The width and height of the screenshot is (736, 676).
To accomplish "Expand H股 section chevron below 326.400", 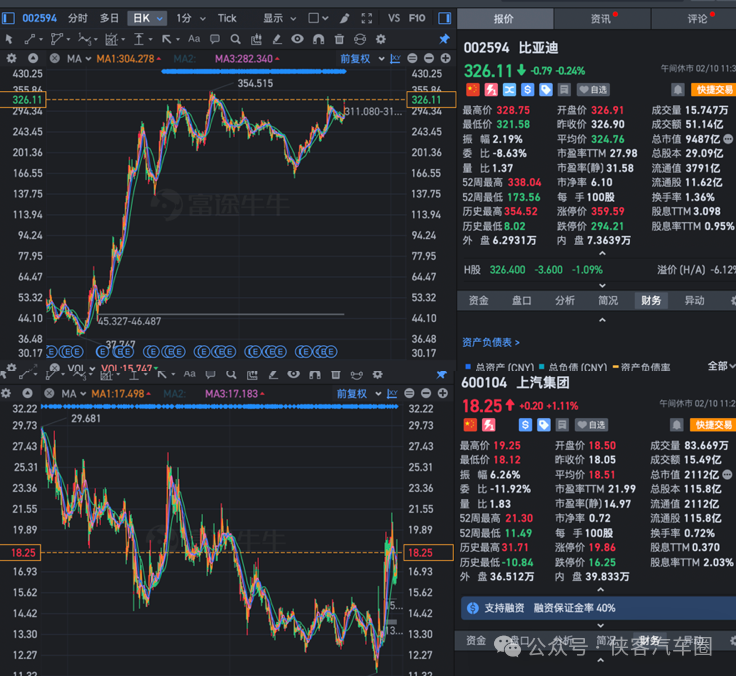I will click(x=602, y=285).
